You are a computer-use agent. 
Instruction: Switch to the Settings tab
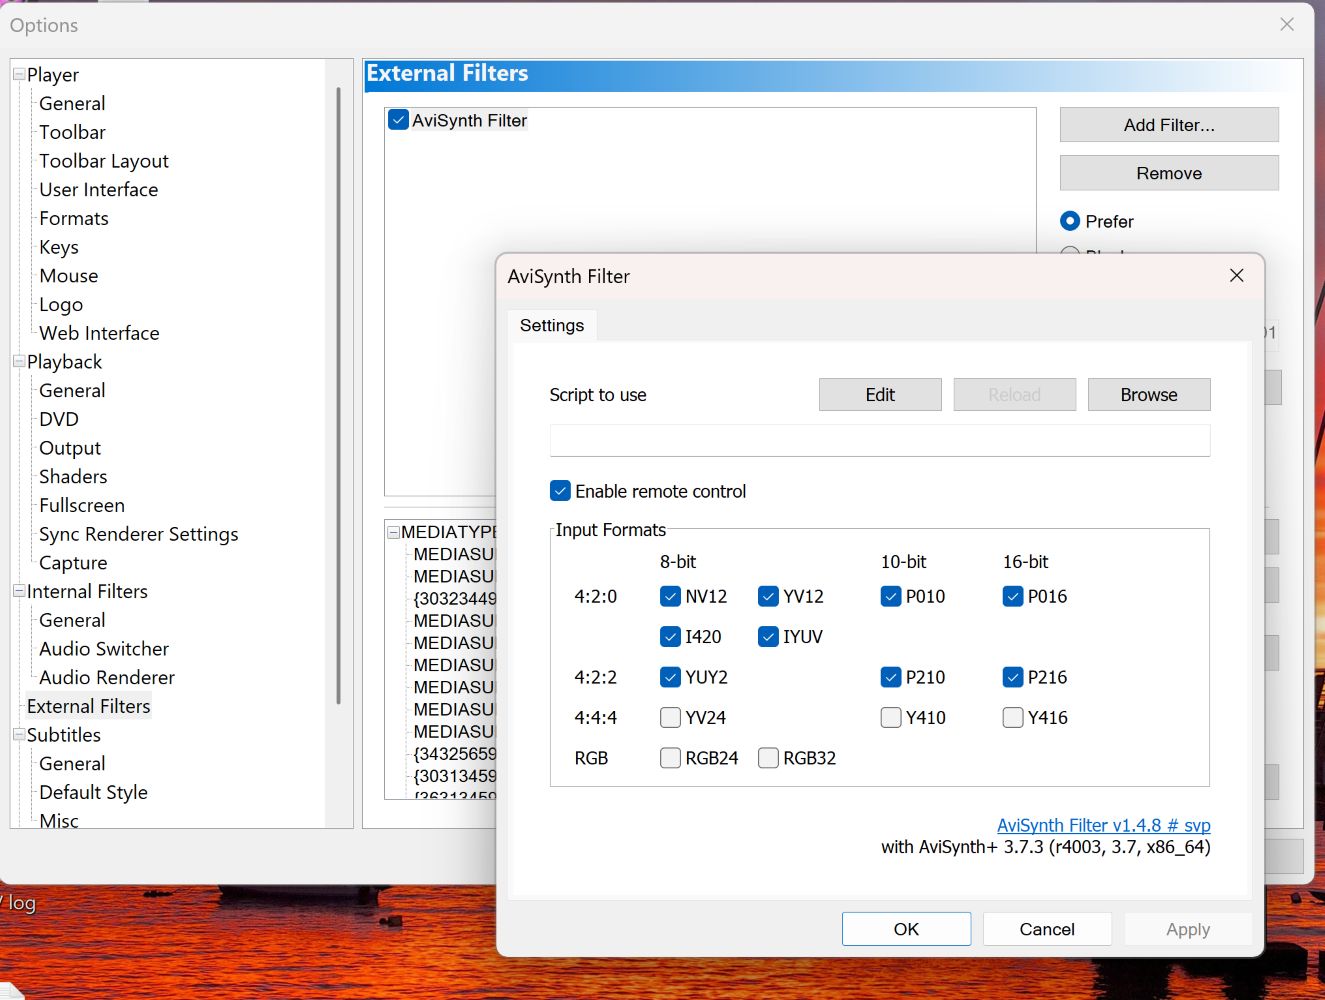(552, 325)
